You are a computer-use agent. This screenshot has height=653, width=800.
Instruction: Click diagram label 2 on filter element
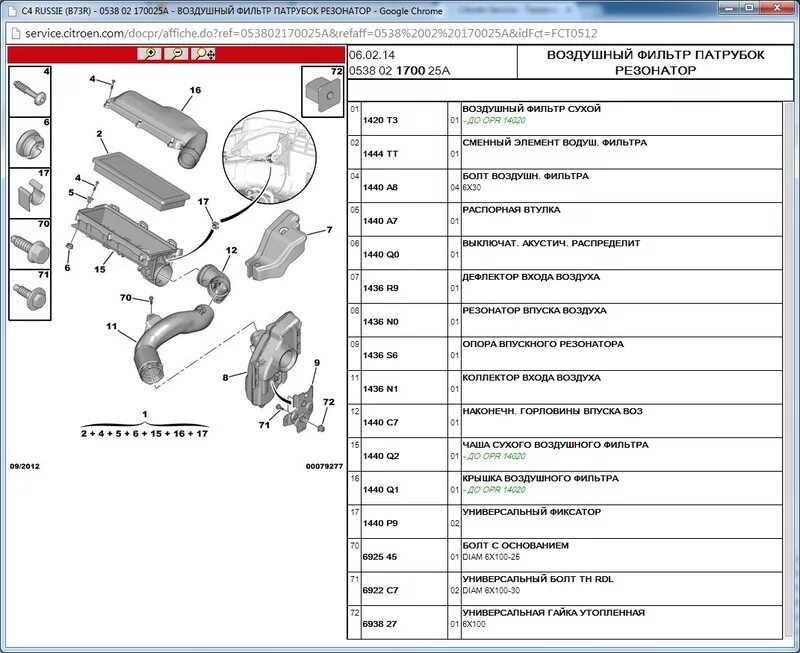coord(99,134)
